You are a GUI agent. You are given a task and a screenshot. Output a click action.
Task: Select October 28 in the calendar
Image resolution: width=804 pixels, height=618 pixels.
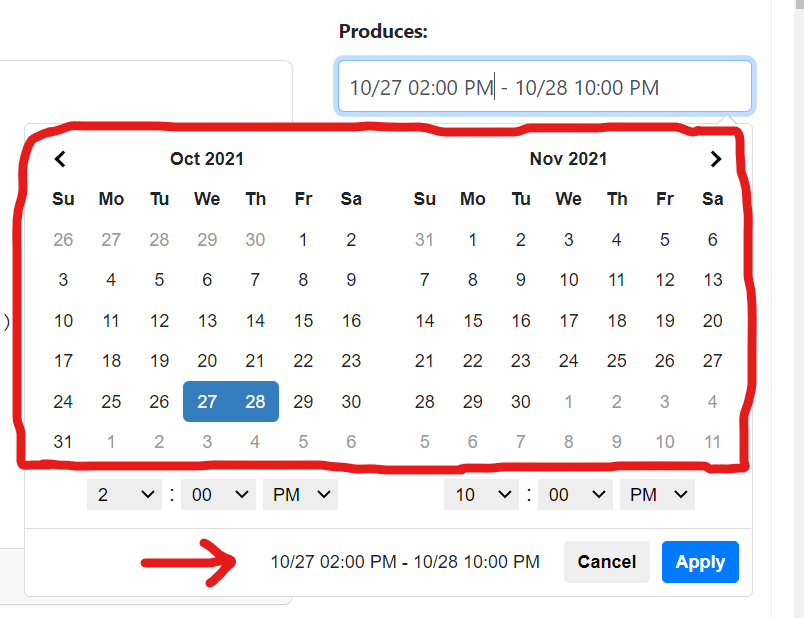tap(255, 401)
